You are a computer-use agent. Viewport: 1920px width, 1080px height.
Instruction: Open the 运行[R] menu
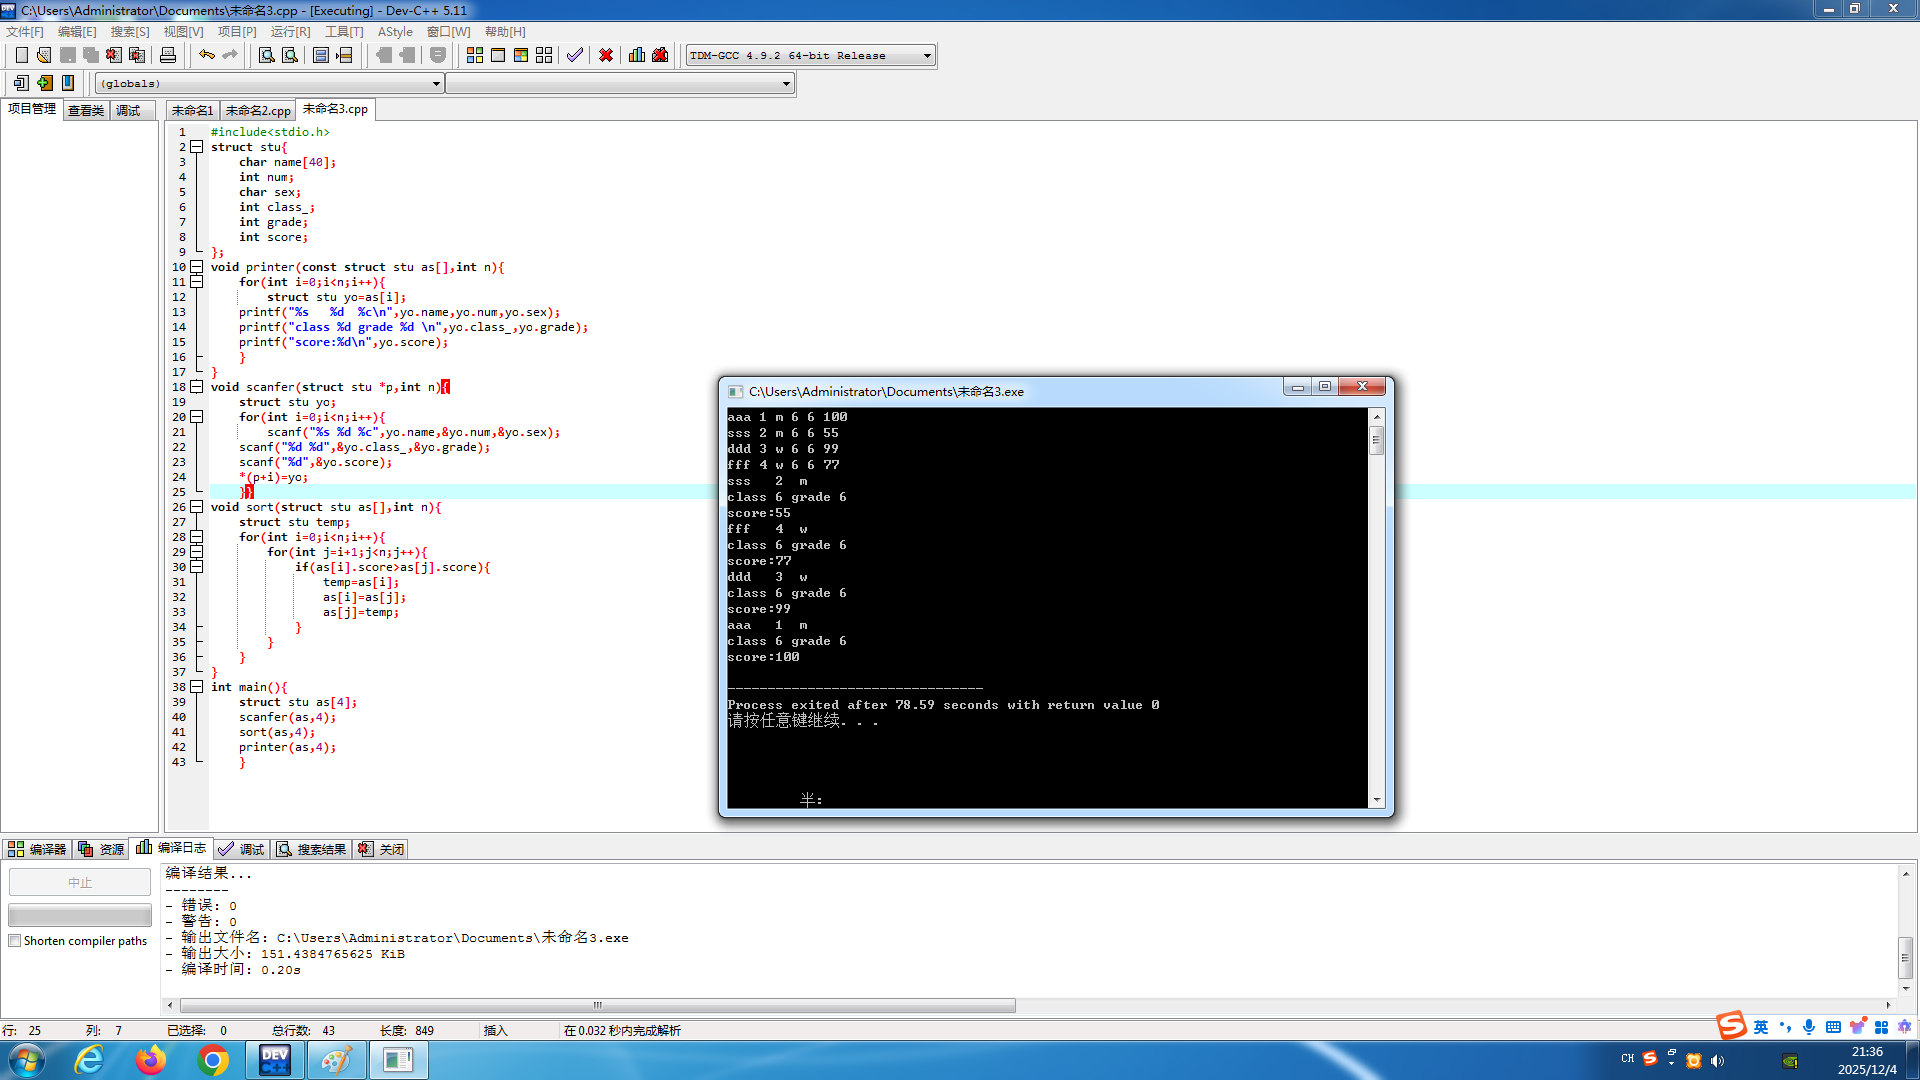pos(290,32)
